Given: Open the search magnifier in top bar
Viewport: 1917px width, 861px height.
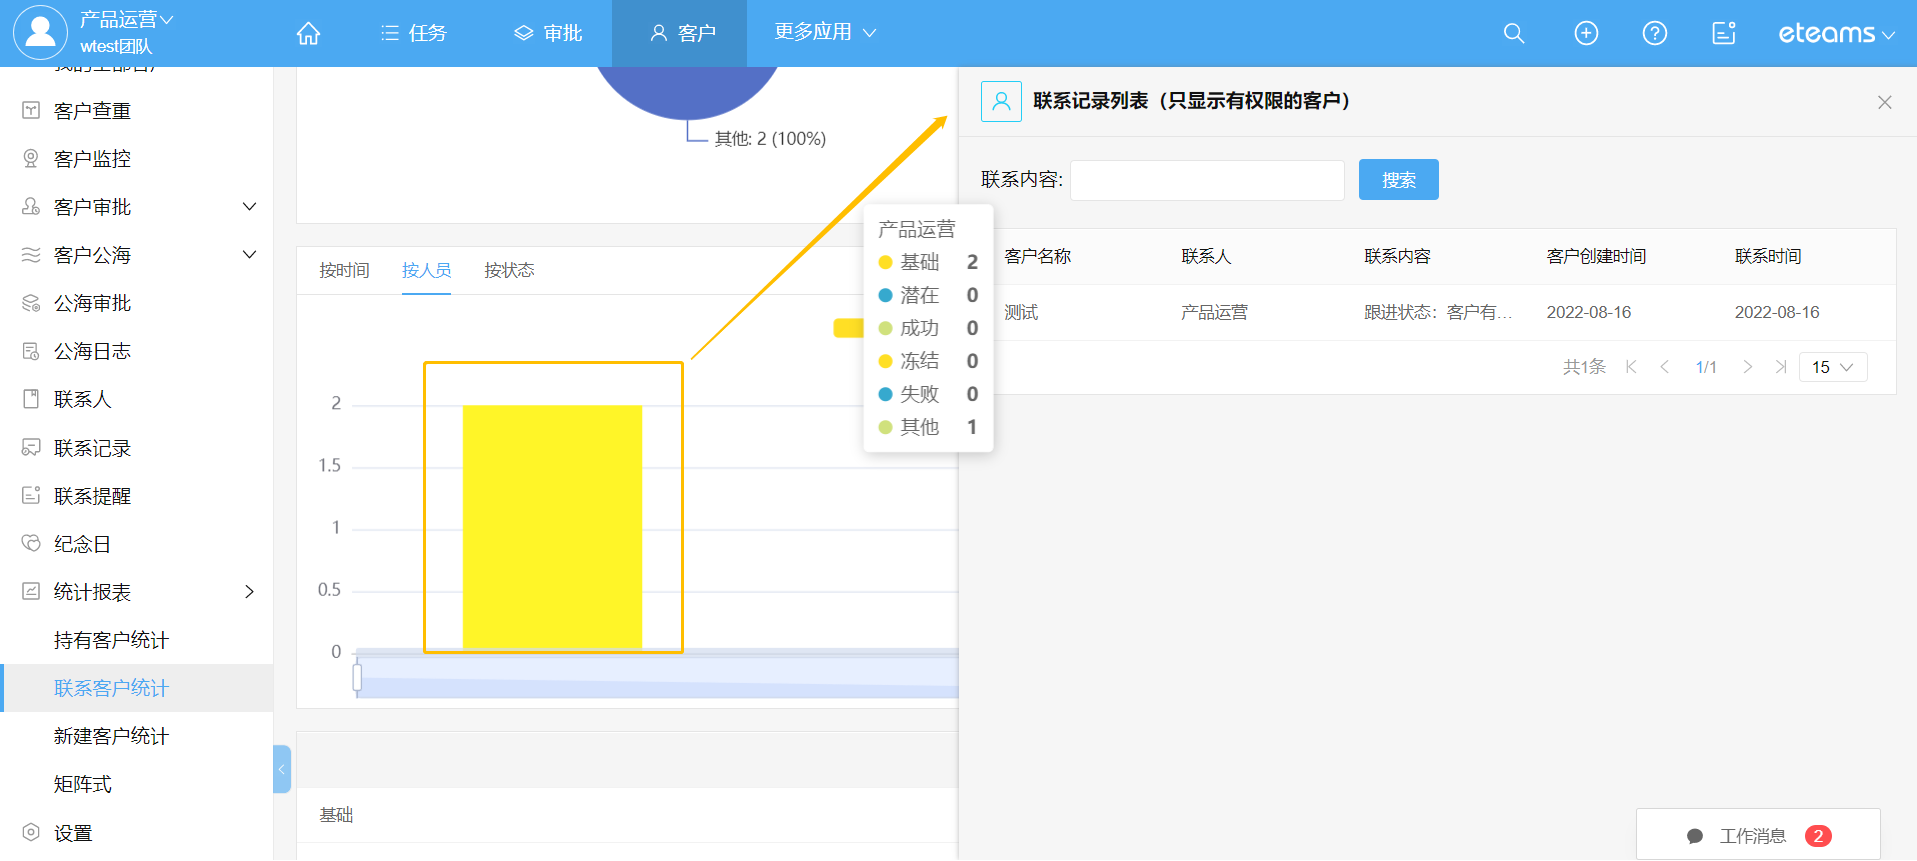Looking at the screenshot, I should [x=1514, y=33].
